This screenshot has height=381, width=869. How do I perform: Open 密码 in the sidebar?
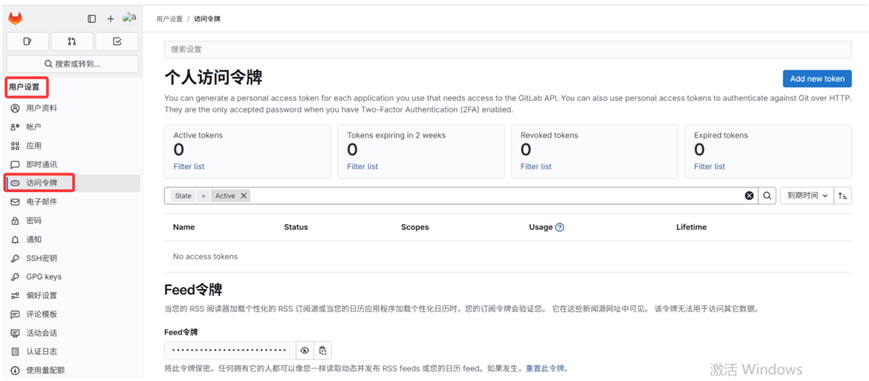[73, 221]
